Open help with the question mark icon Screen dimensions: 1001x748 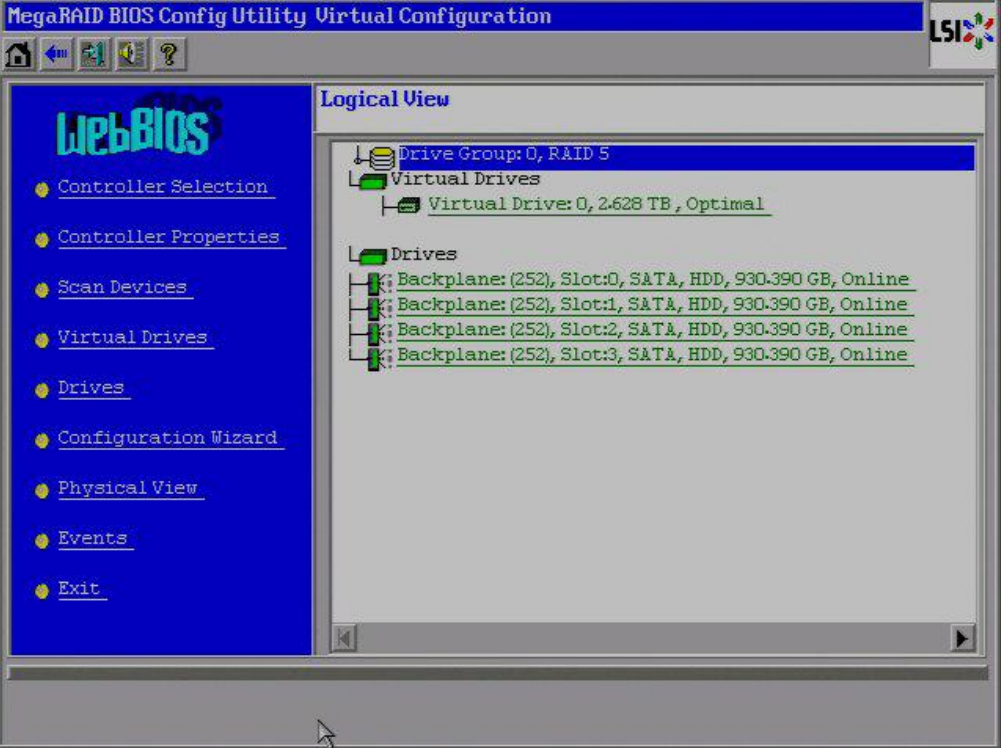[x=168, y=54]
